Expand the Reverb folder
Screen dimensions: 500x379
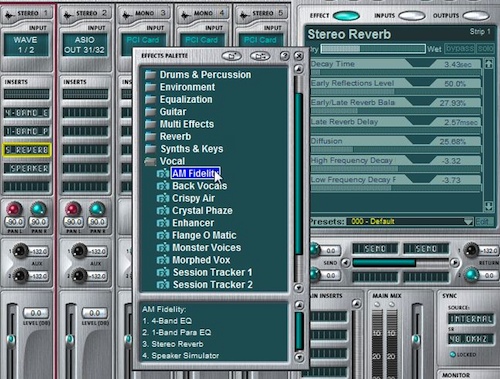pyautogui.click(x=150, y=136)
